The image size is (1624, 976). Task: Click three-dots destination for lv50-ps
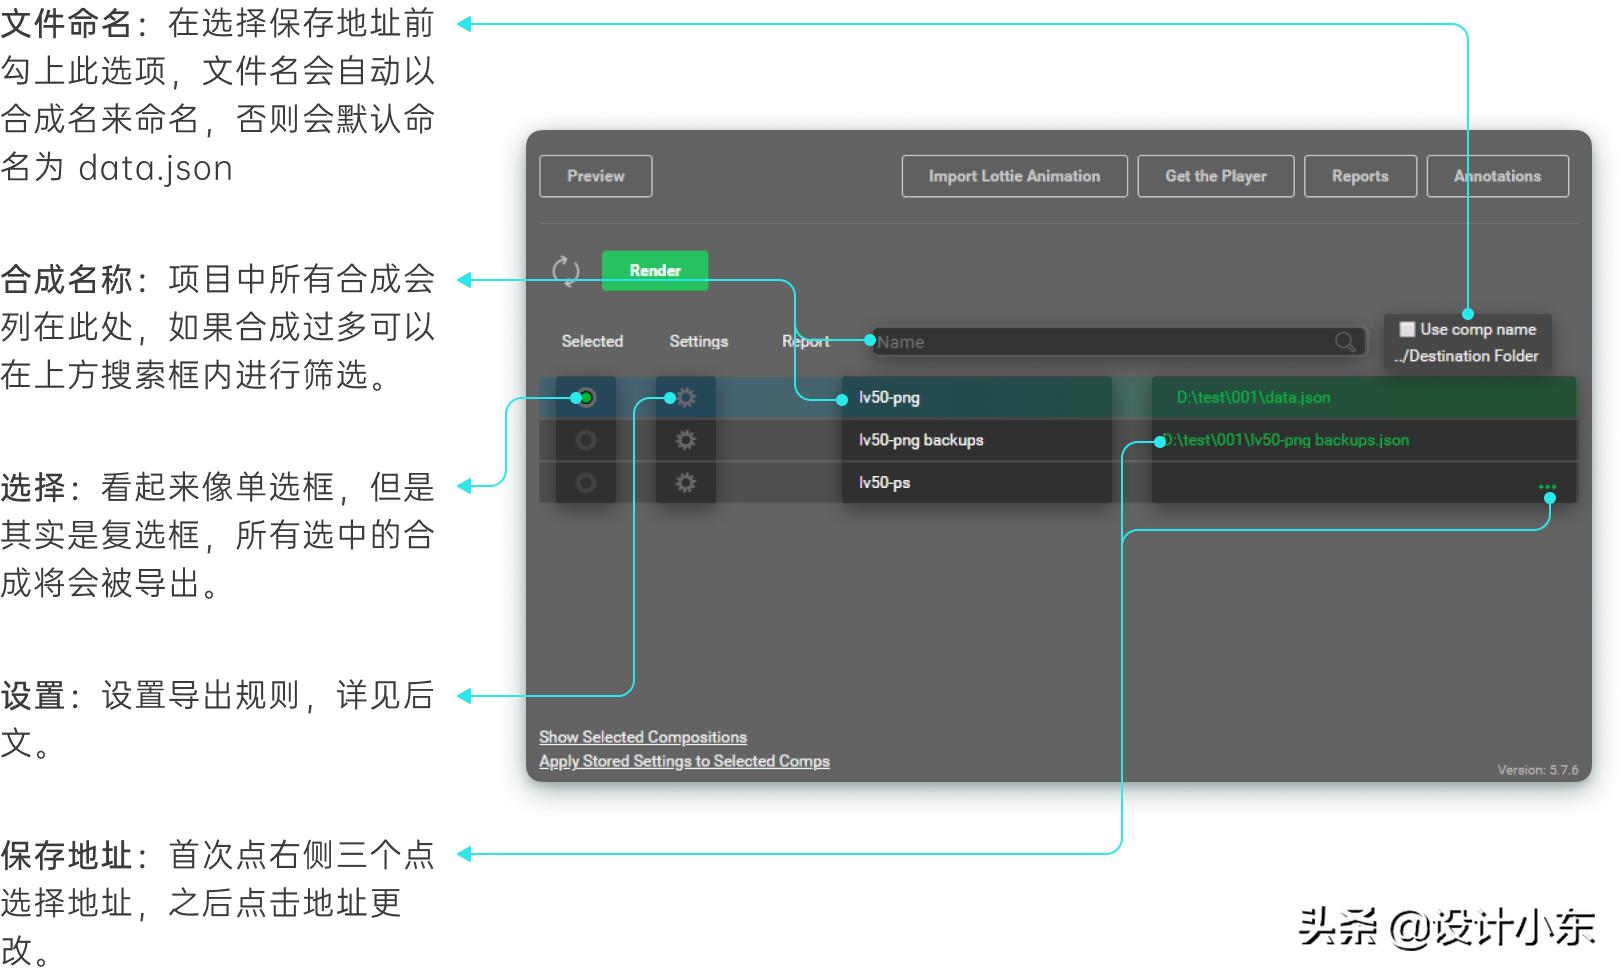(x=1547, y=486)
